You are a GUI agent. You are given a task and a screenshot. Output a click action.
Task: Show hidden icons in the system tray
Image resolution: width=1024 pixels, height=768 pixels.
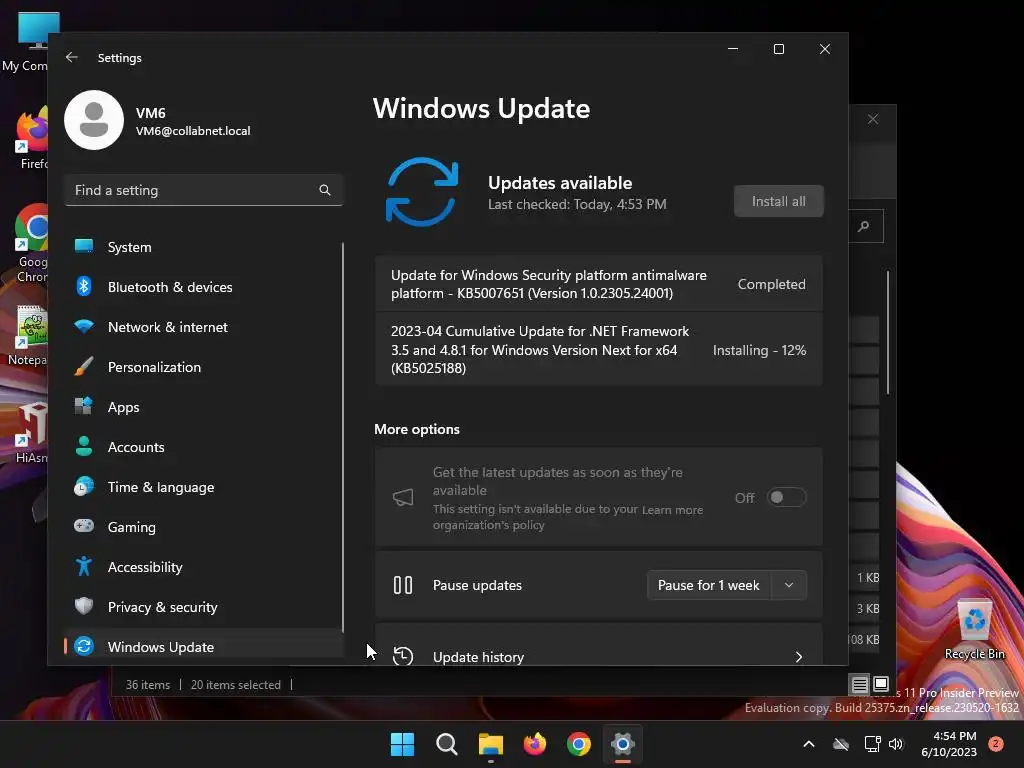[808, 744]
